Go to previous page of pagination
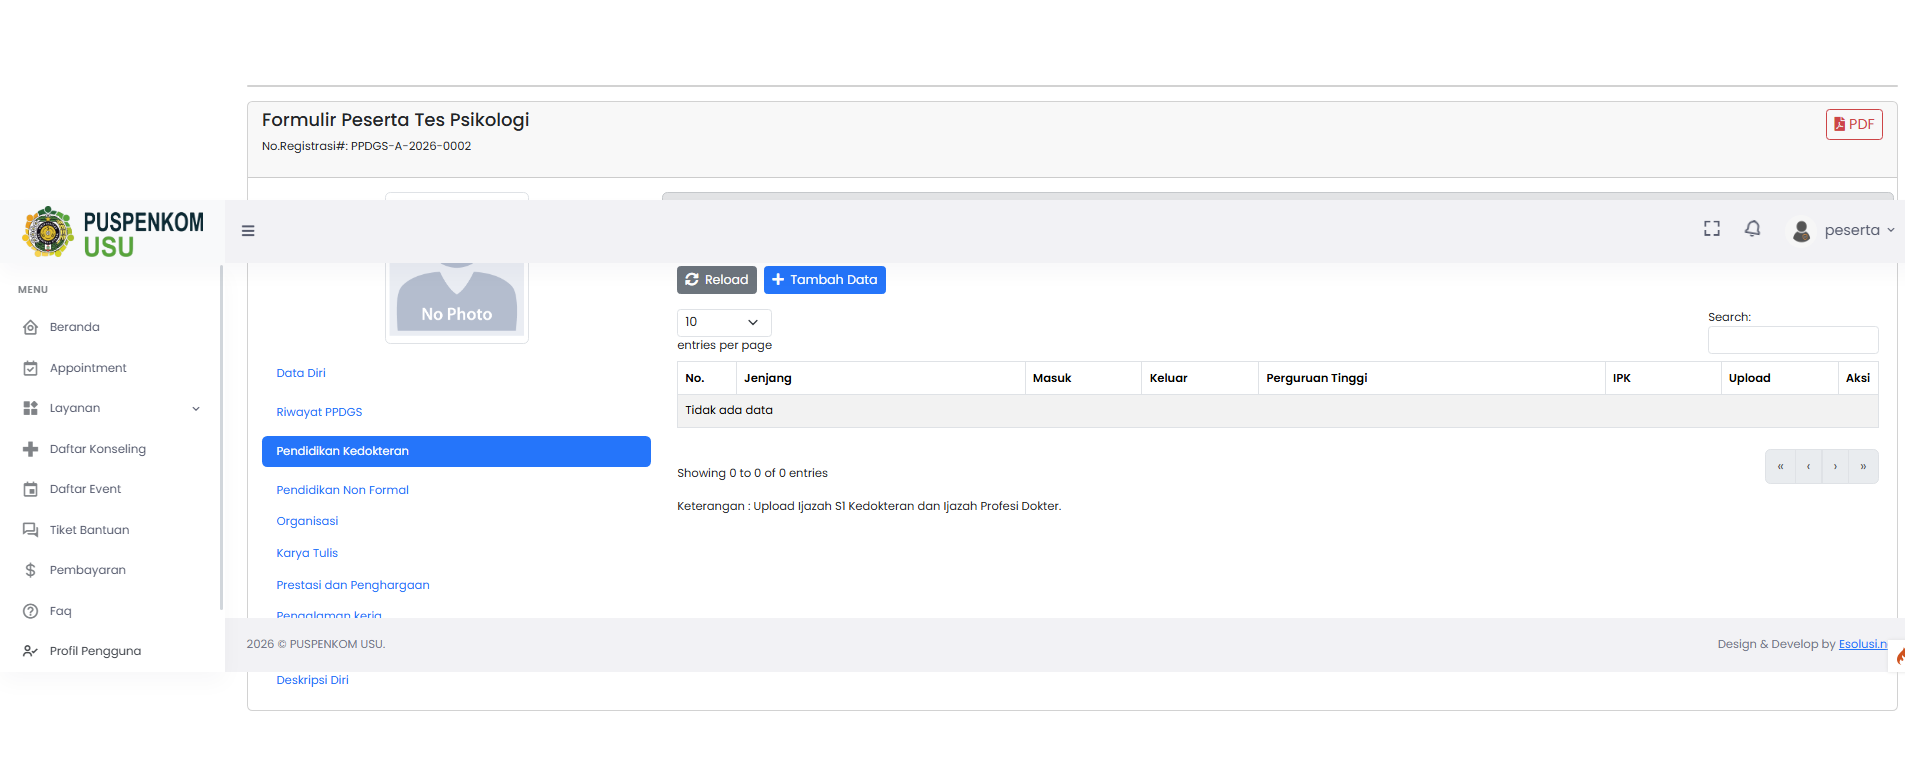Image resolution: width=1905 pixels, height=764 pixels. [x=1808, y=467]
